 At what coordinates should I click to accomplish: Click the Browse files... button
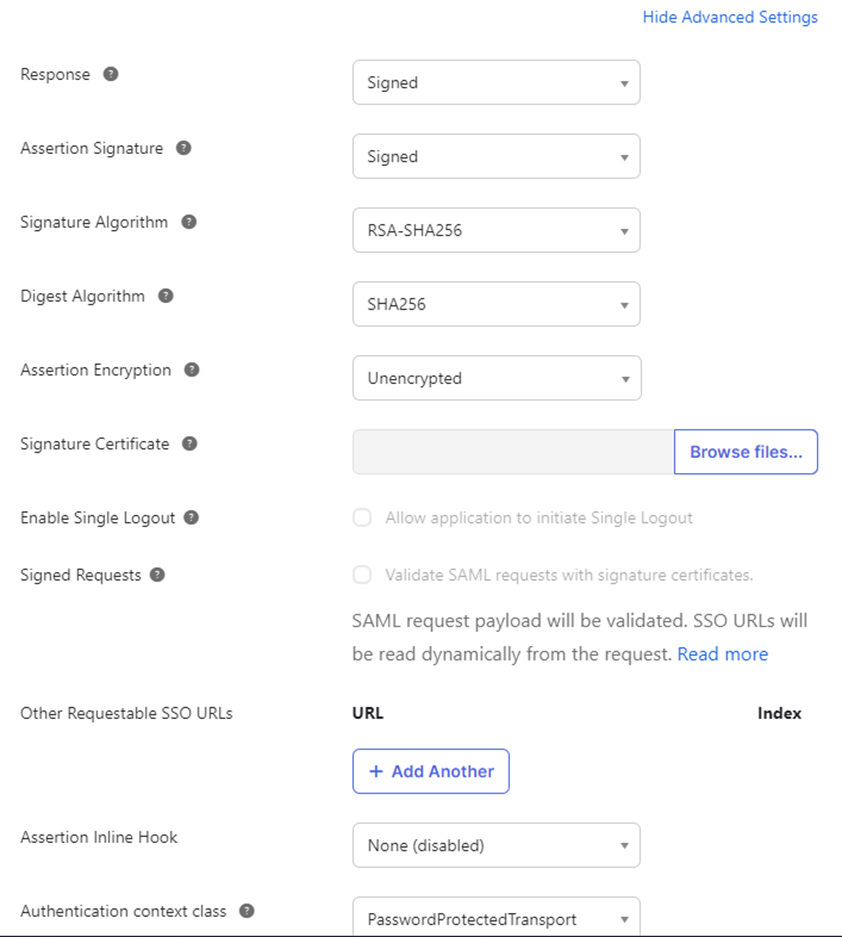[746, 452]
